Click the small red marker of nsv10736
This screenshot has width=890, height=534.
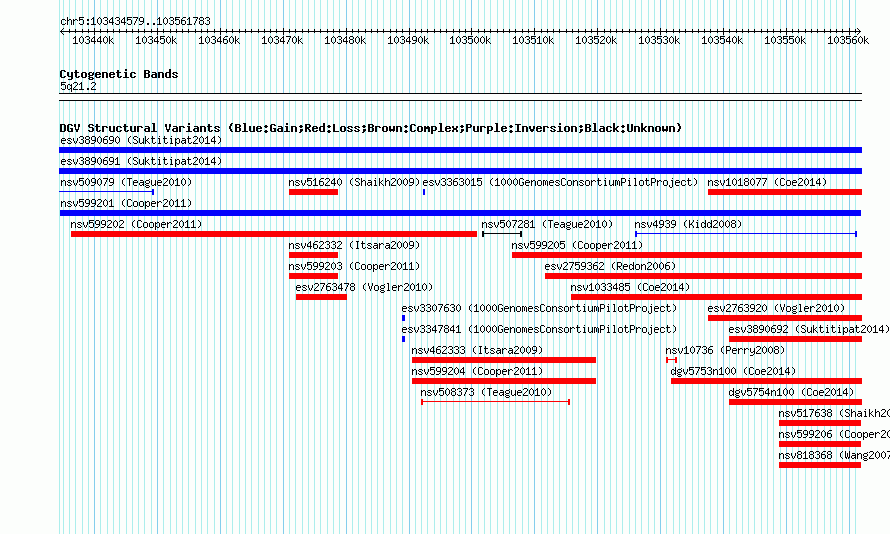[671, 360]
